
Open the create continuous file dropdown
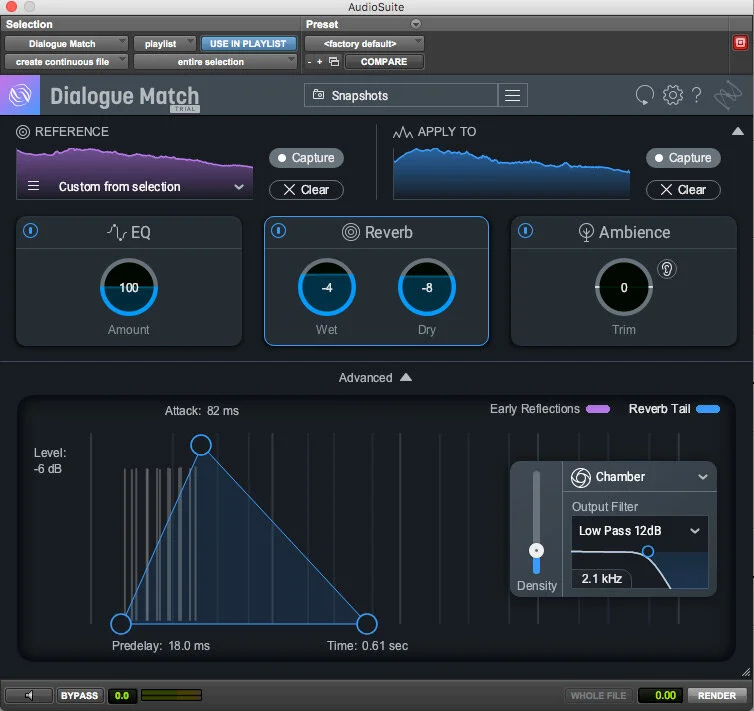[66, 62]
